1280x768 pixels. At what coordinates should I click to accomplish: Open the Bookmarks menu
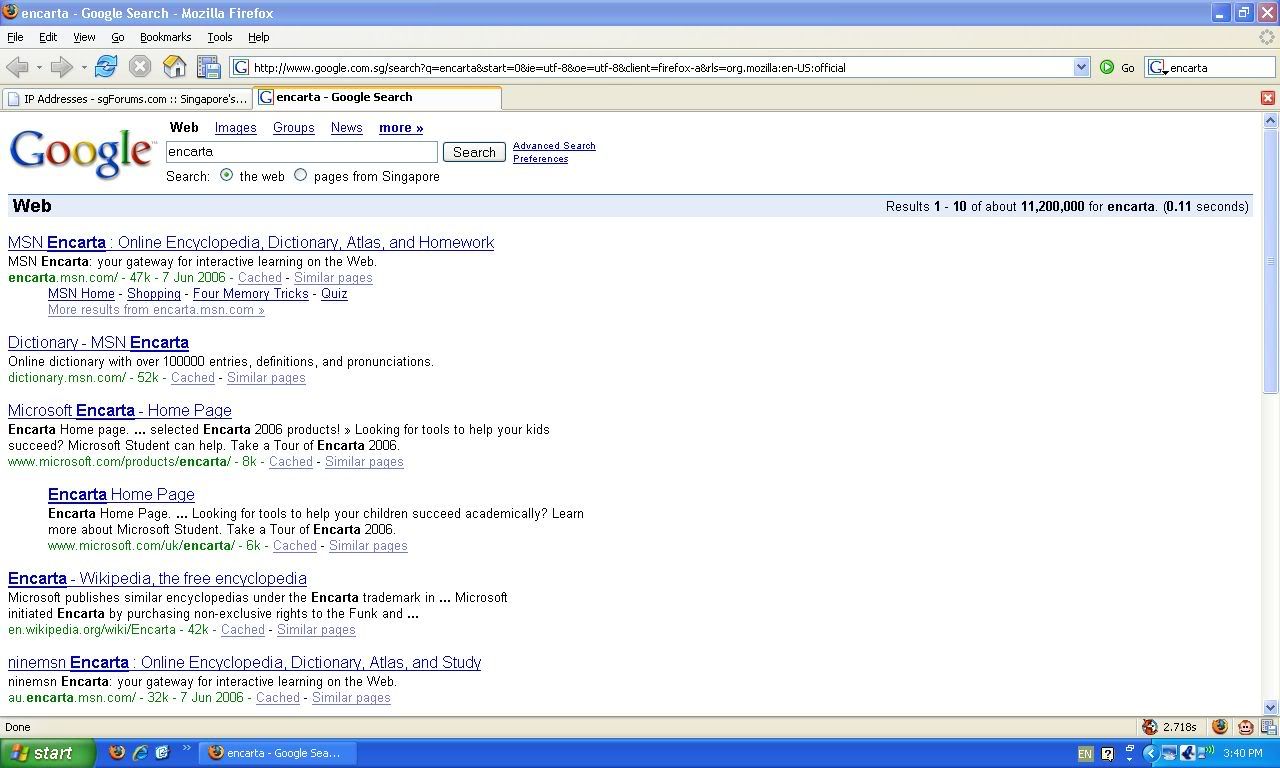pyautogui.click(x=165, y=37)
